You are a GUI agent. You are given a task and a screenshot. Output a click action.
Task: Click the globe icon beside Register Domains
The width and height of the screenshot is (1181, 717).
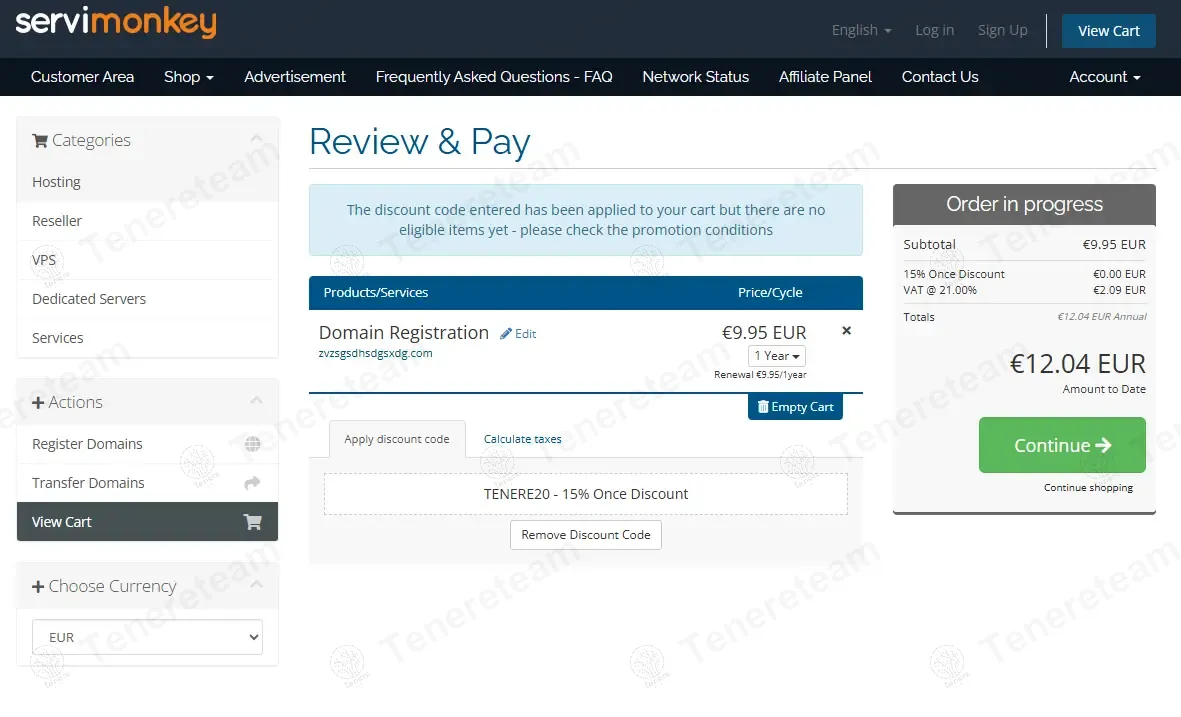[x=252, y=444]
